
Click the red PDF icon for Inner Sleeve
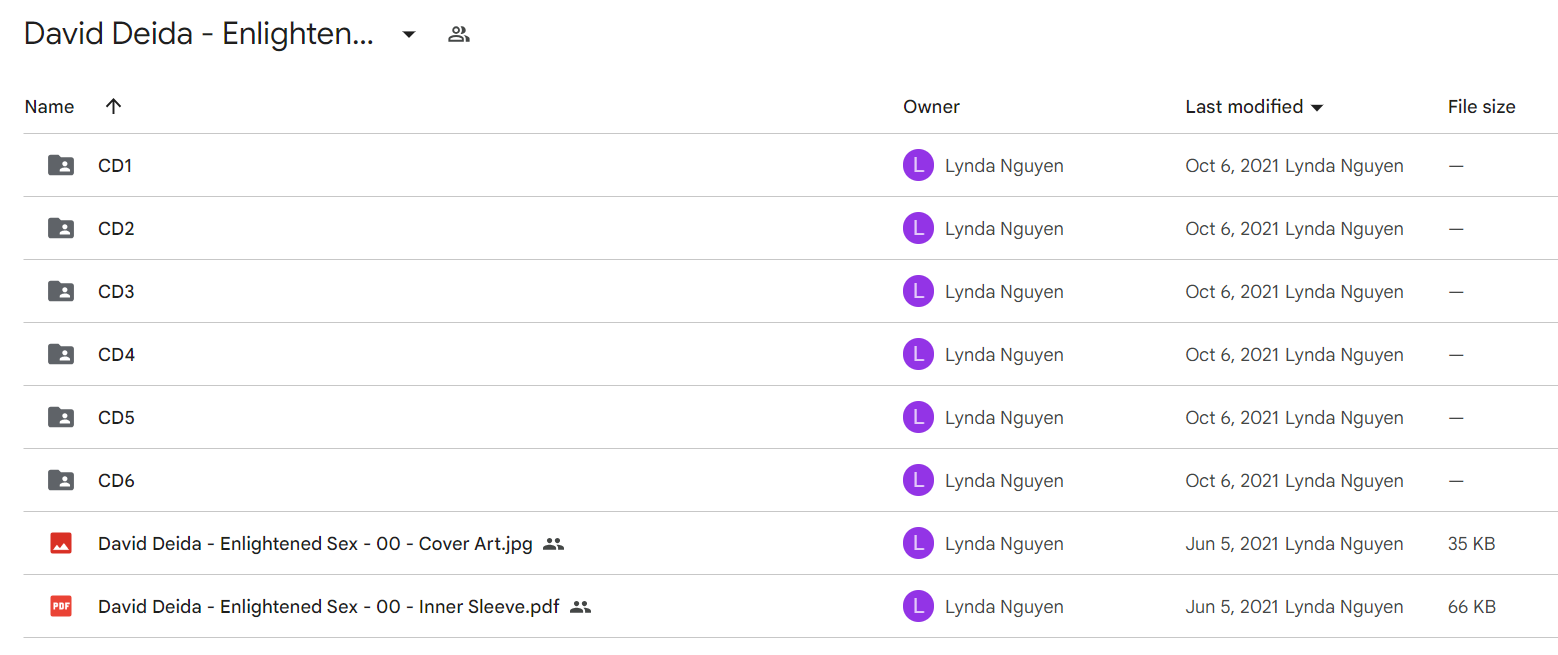[x=61, y=606]
